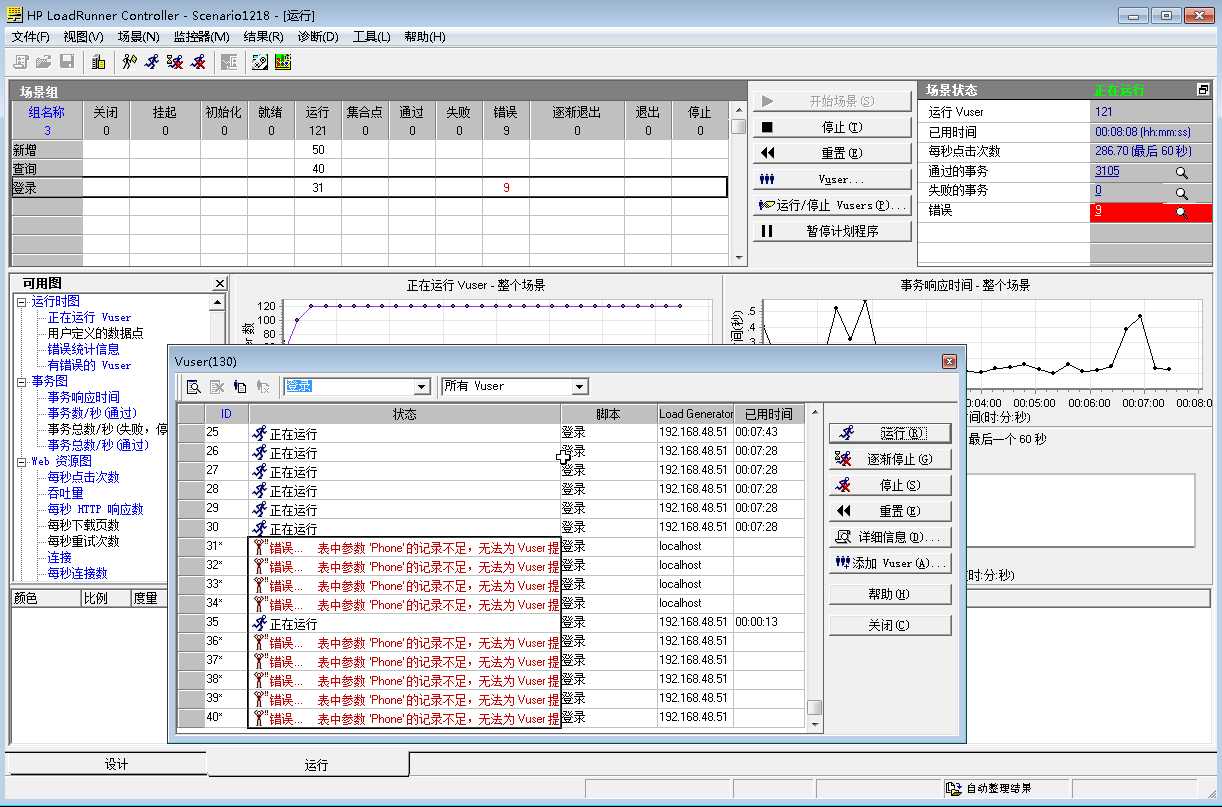
Task: Click 帮助(H) button in Vuser dialog
Action: 890,594
